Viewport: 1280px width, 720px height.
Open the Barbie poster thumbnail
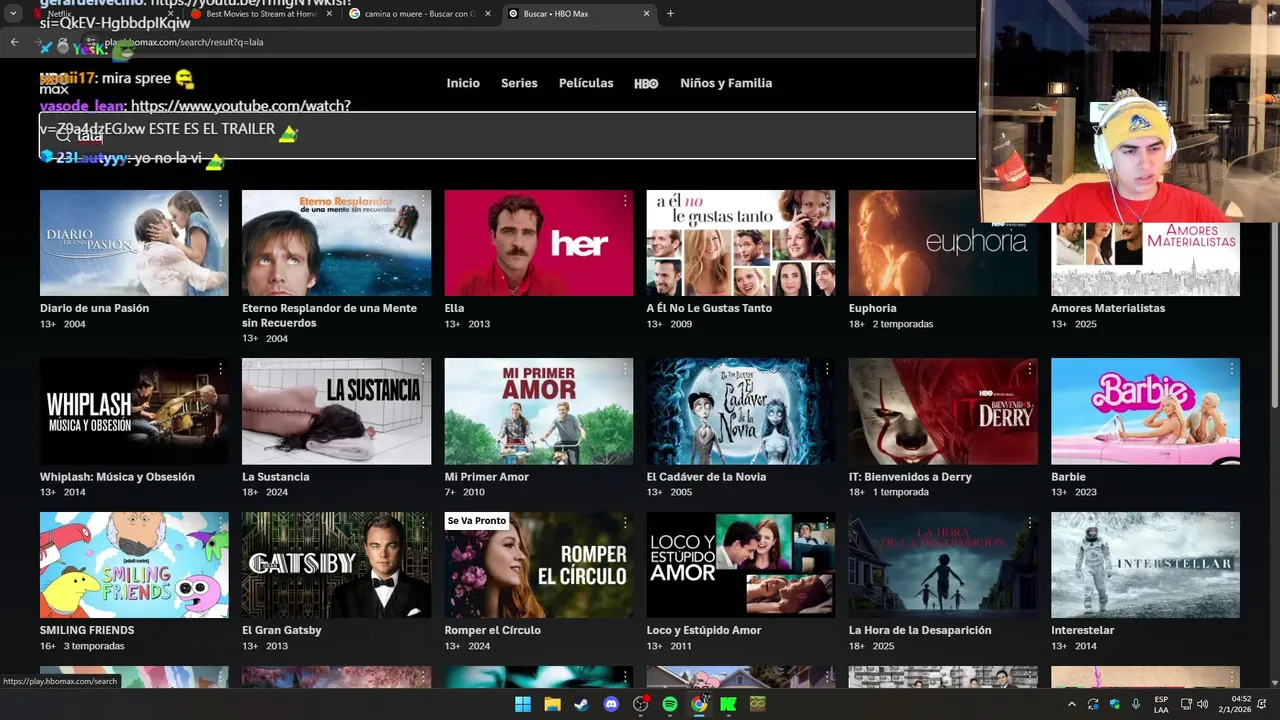point(1145,411)
